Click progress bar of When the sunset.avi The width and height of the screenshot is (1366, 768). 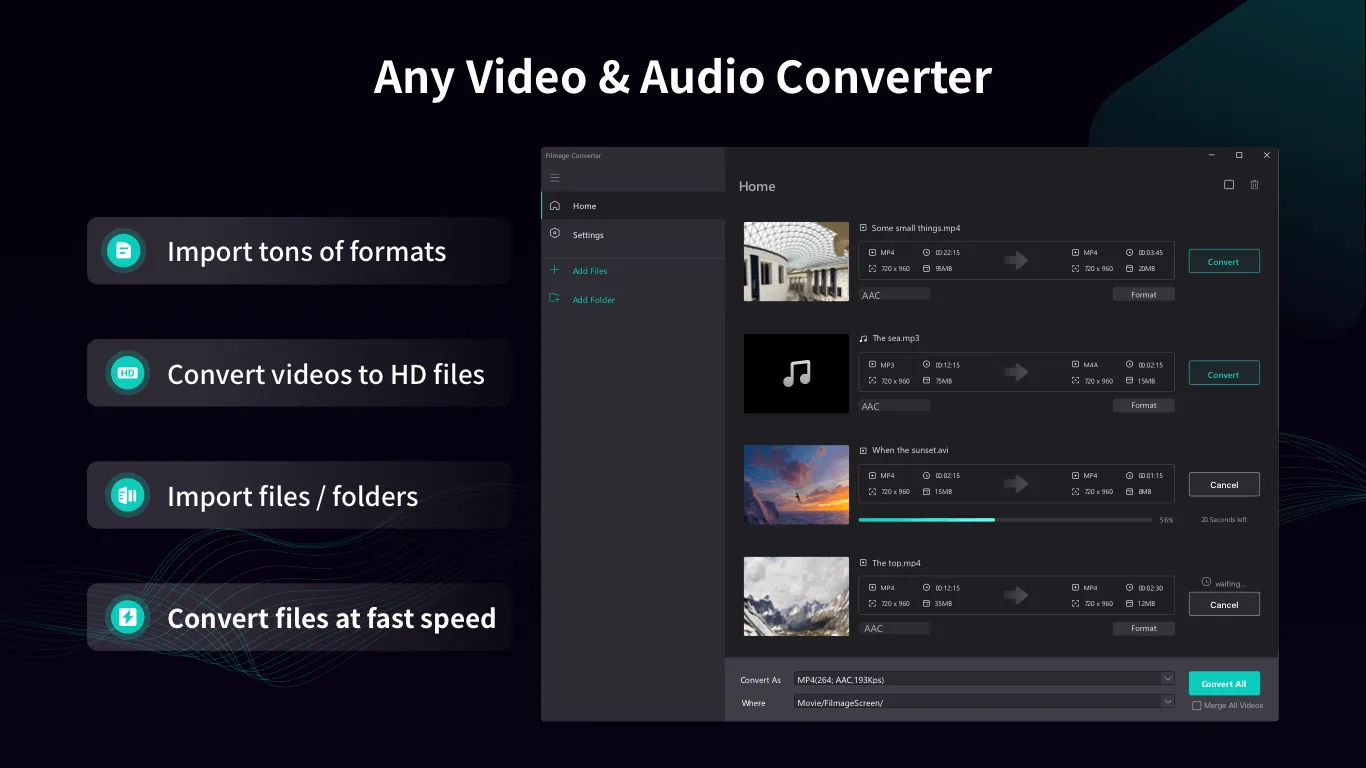[1005, 520]
